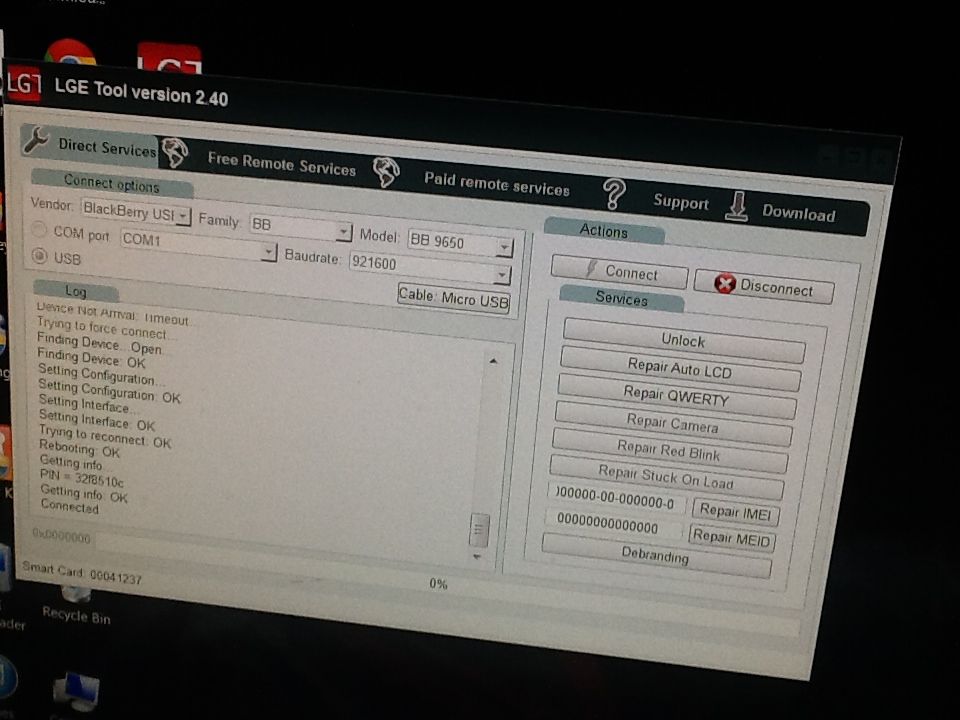Screen dimensions: 960x720
Task: Start the Debranding service
Action: (x=655, y=555)
